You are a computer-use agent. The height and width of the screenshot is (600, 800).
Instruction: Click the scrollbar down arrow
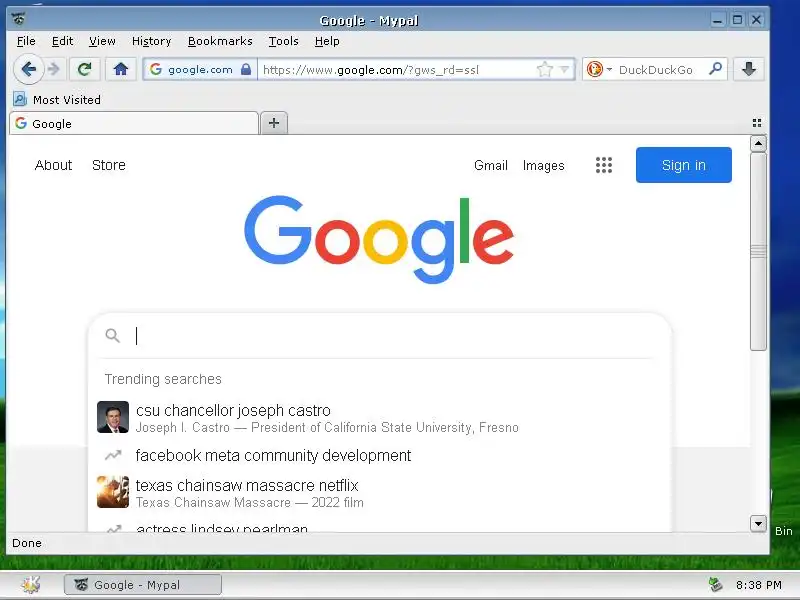click(758, 523)
